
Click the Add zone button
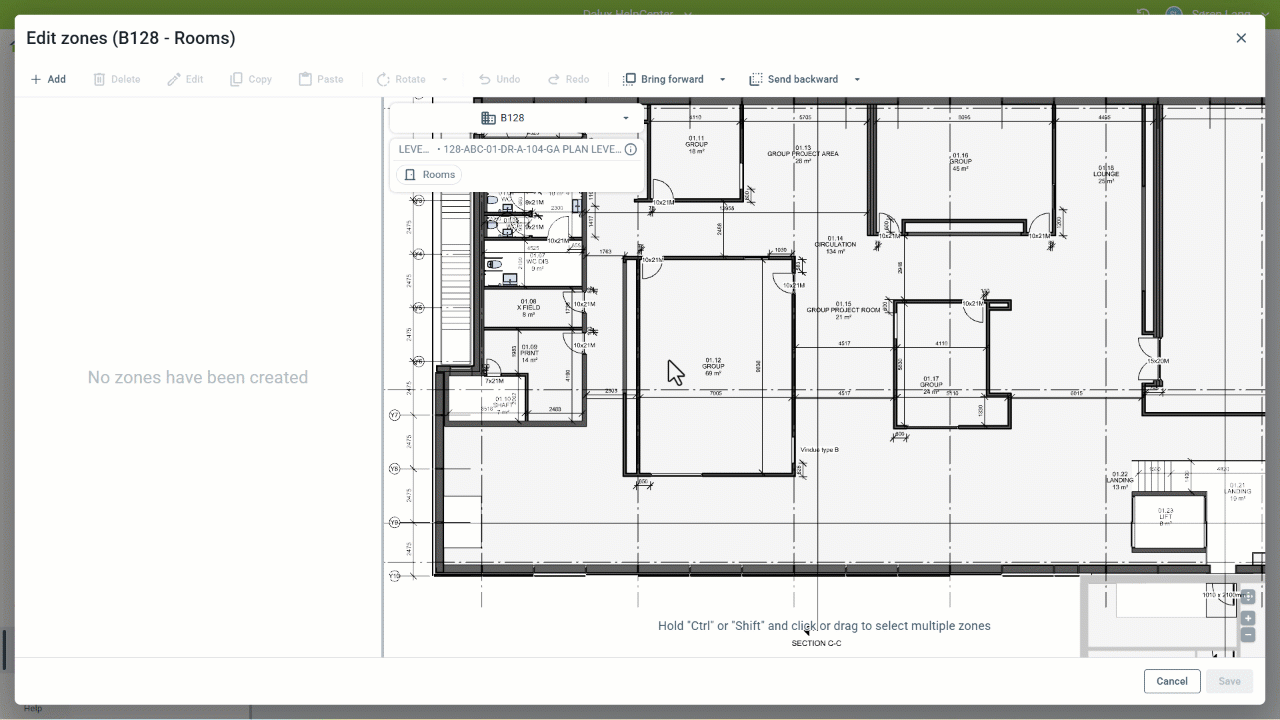coord(47,79)
